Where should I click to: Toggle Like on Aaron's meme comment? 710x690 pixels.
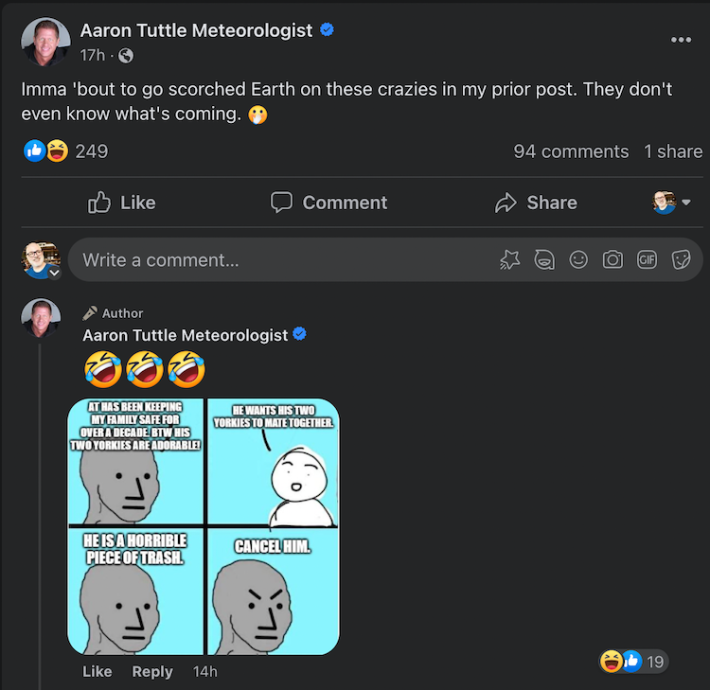[97, 671]
